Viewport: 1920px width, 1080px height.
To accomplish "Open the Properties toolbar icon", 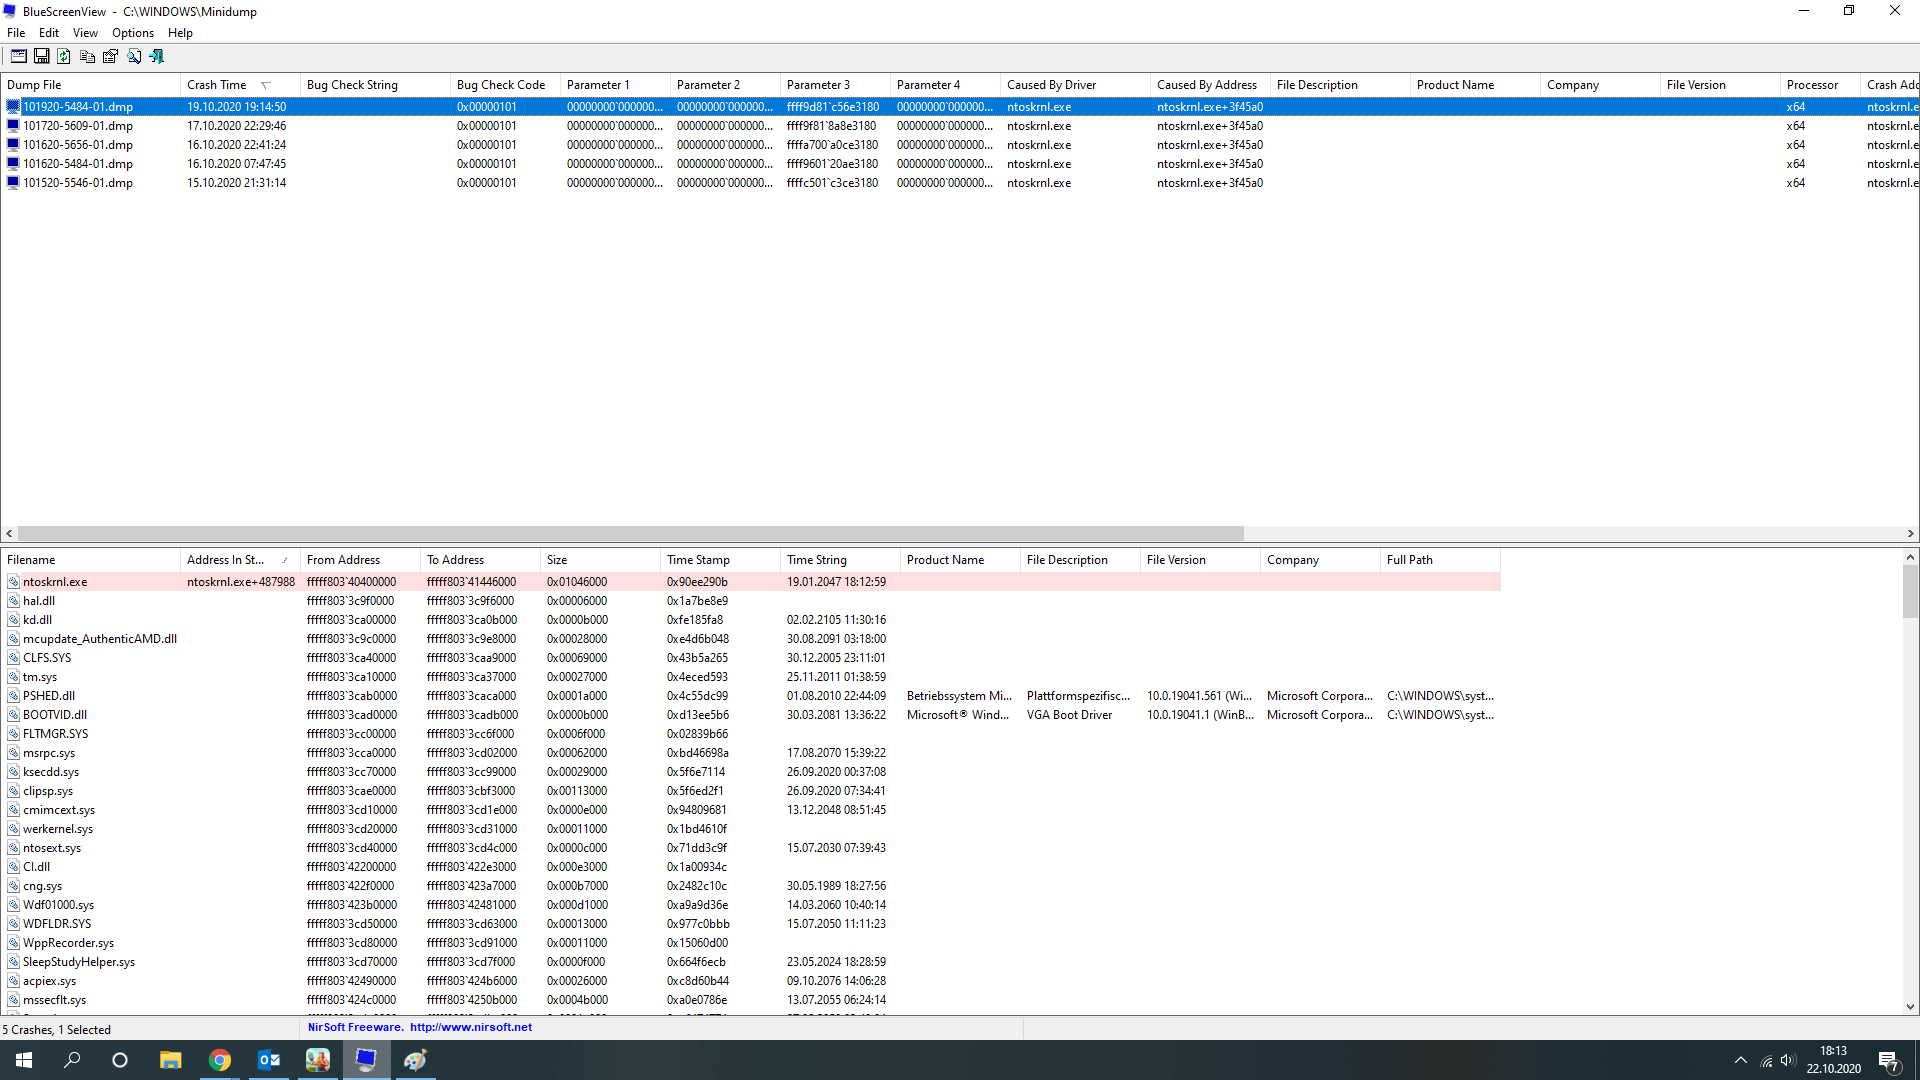I will click(x=110, y=57).
